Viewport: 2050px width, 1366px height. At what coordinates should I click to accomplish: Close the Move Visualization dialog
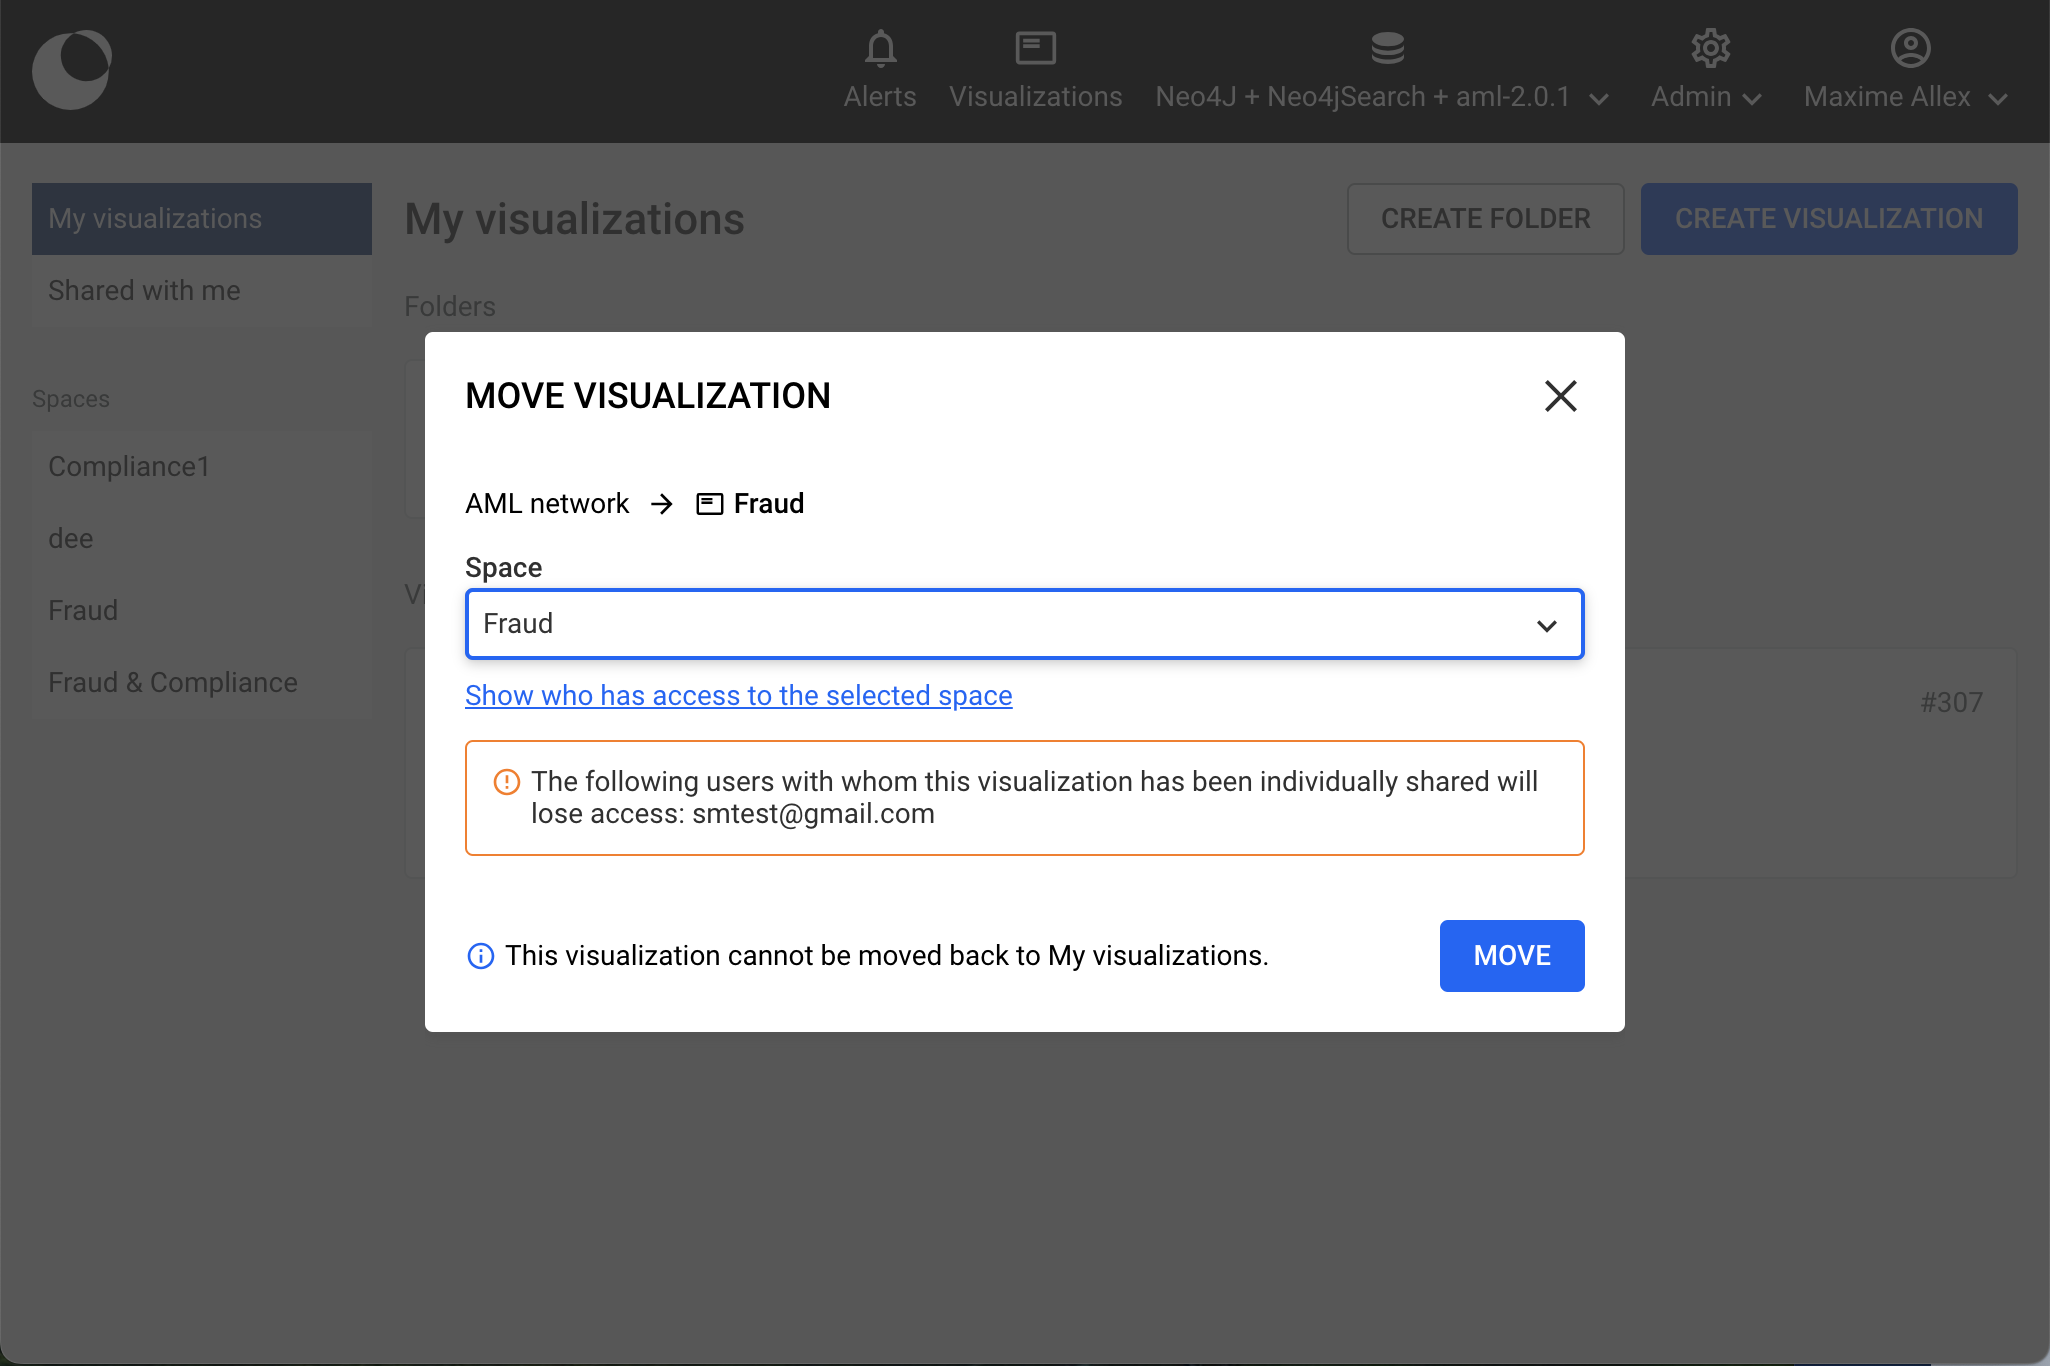[1560, 396]
